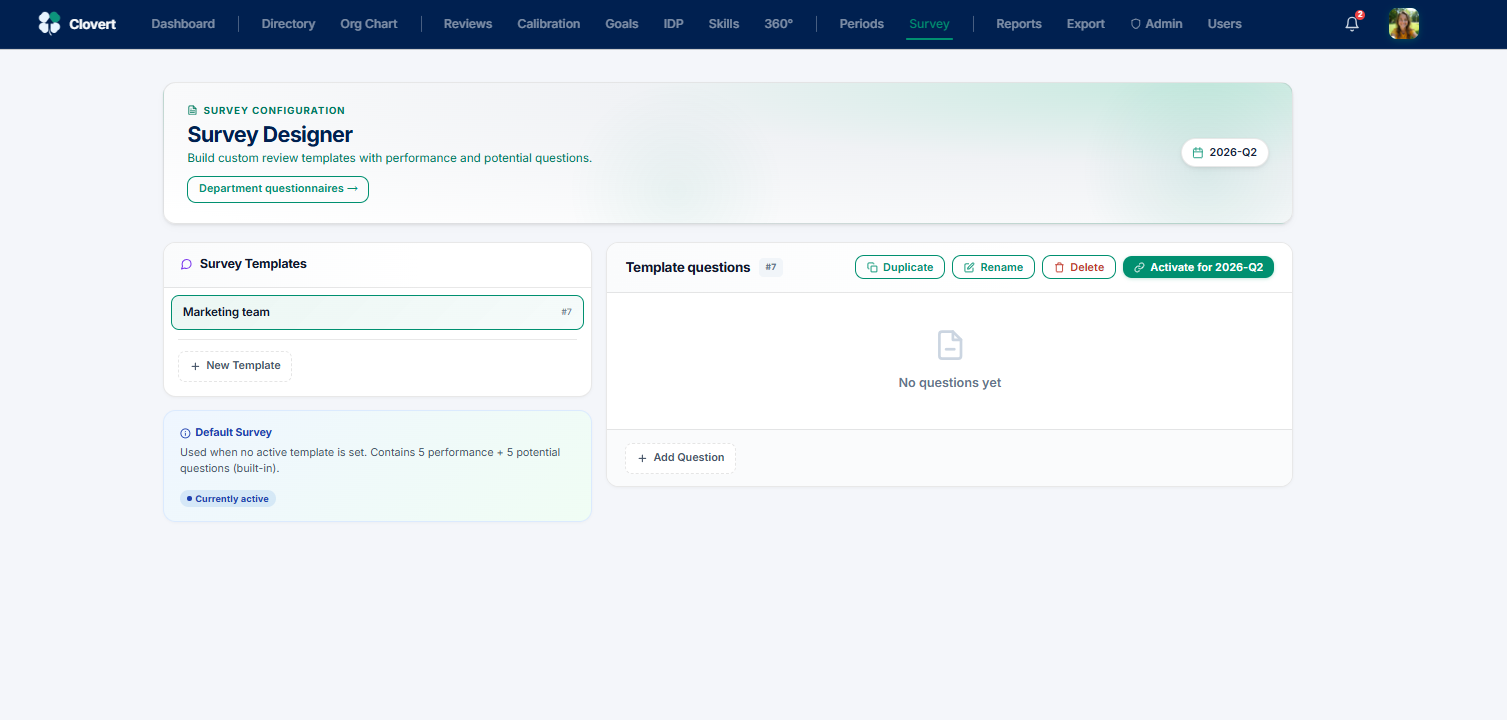Activate template for 2026-Q2

1198,267
